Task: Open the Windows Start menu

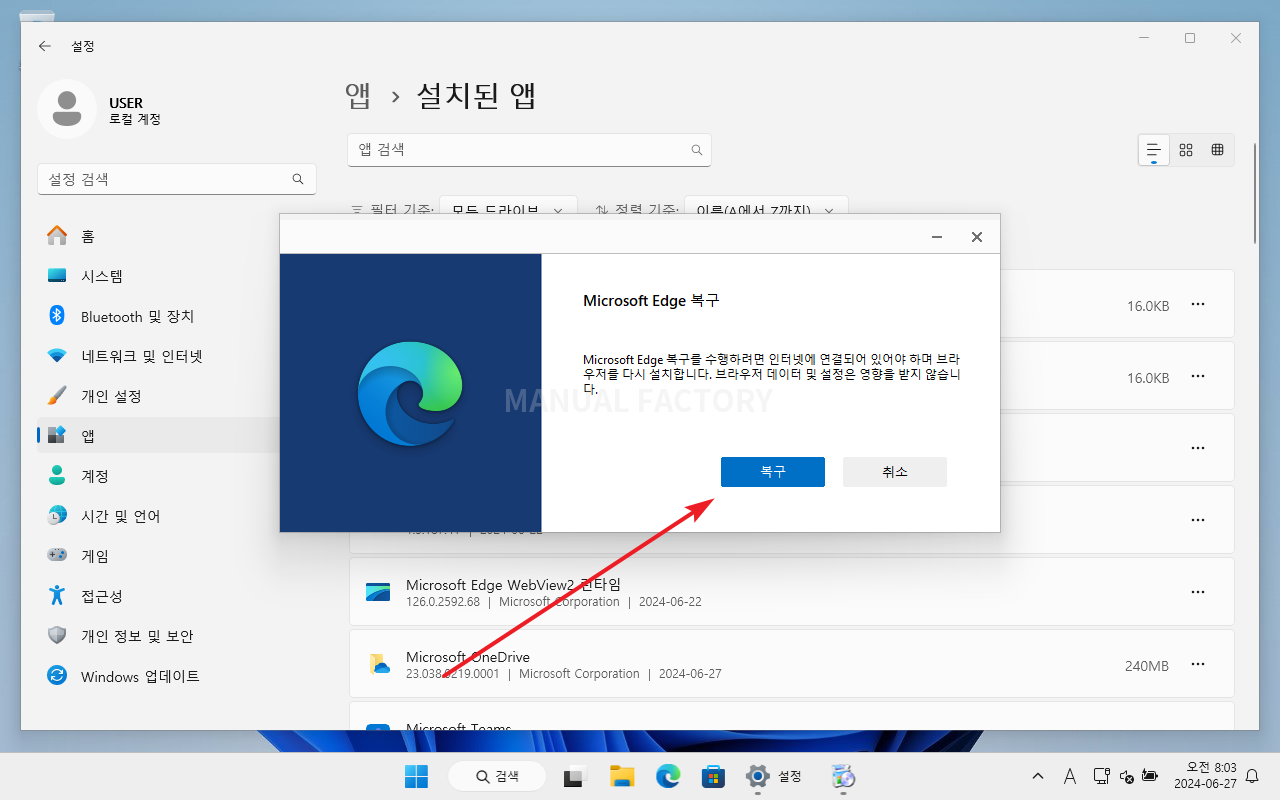Action: point(416,776)
